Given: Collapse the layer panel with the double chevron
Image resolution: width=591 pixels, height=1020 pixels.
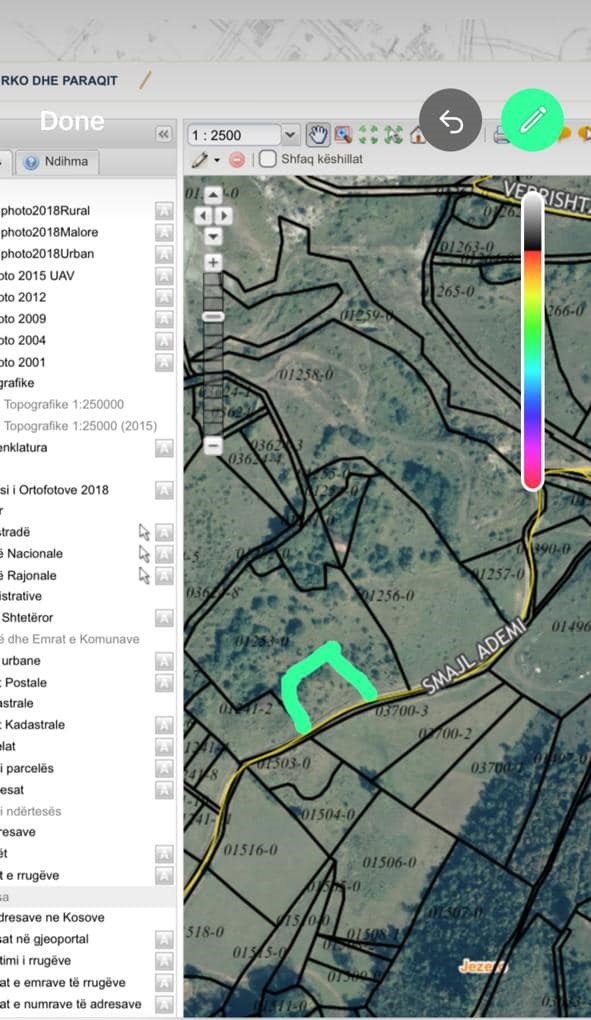Looking at the screenshot, I should pyautogui.click(x=163, y=134).
